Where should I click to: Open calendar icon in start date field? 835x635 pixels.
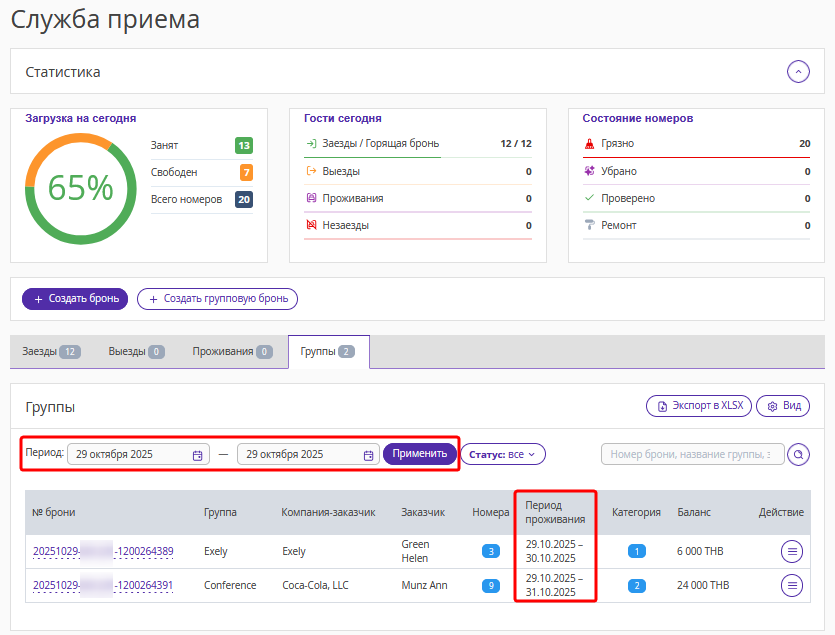[198, 455]
